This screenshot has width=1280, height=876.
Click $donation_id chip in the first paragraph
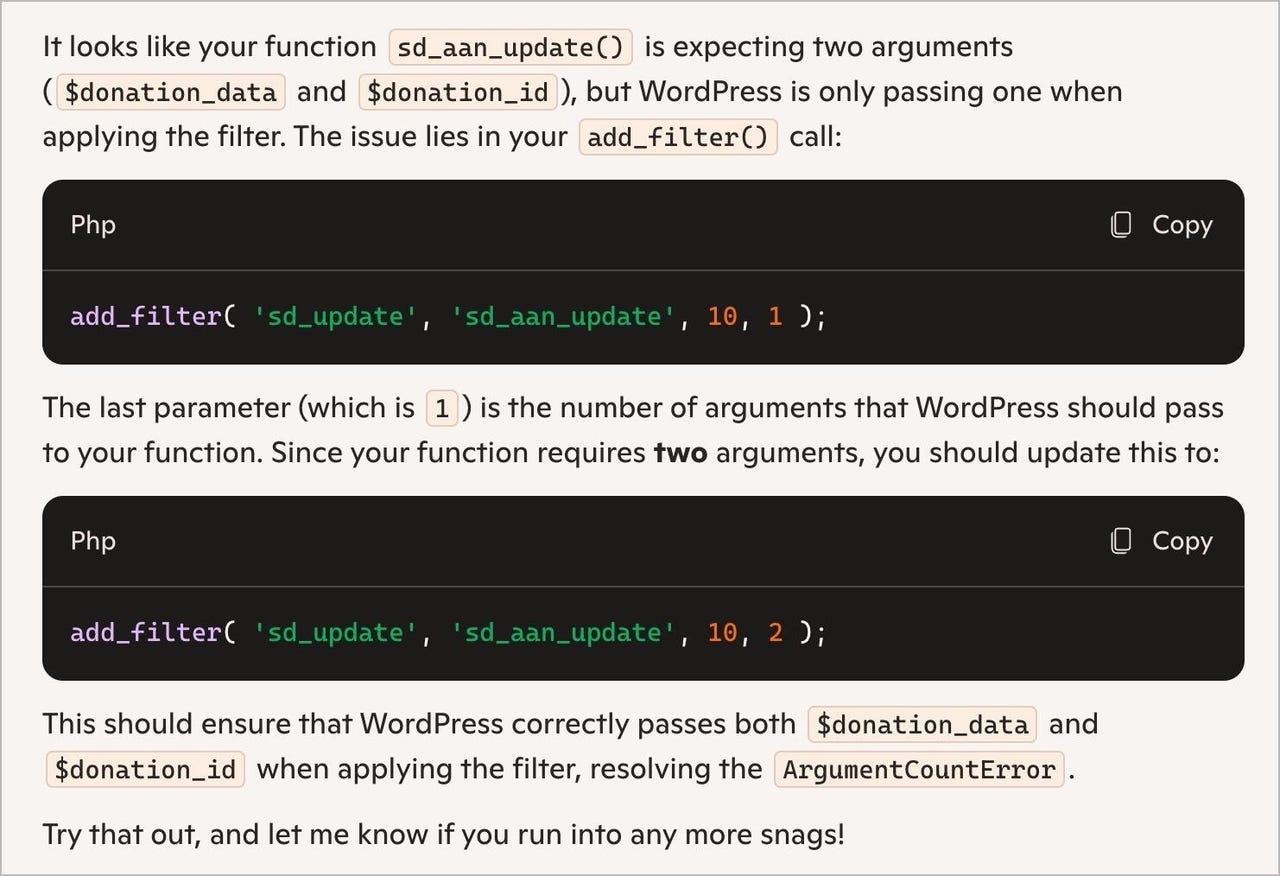pyautogui.click(x=457, y=93)
